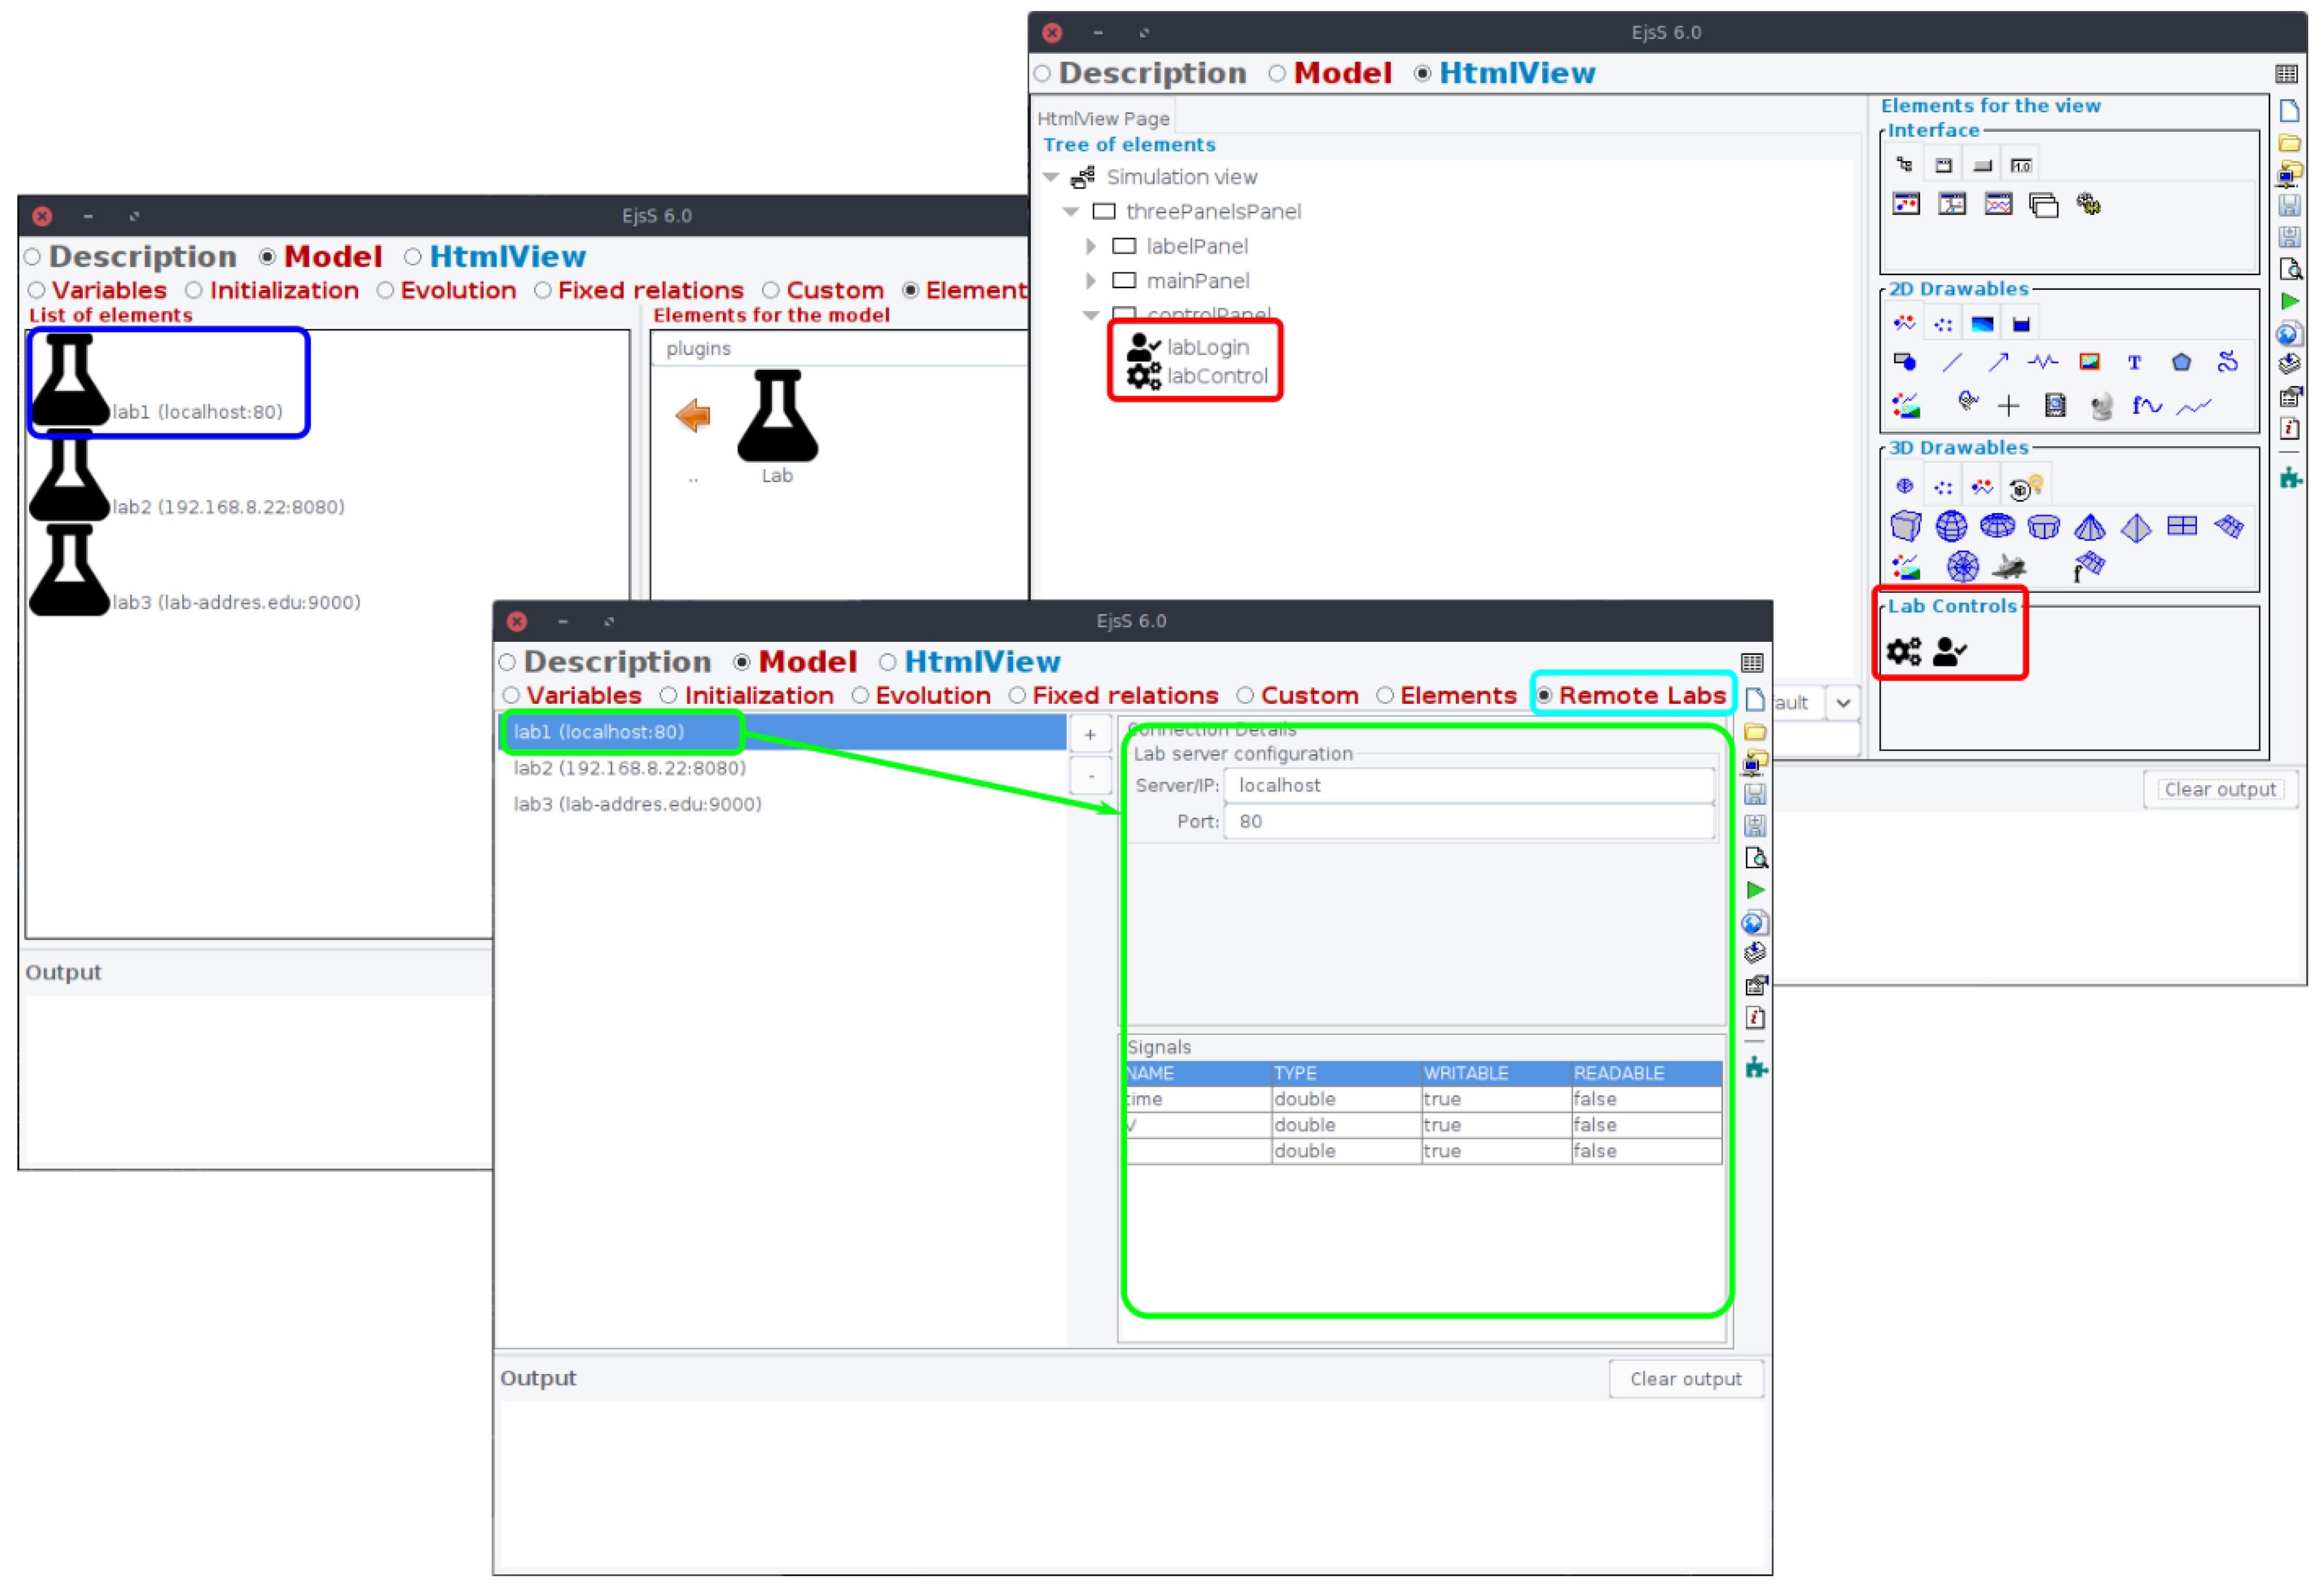Collapse the threePanelsPanel node
Screen dimensions: 2324x1594
1071,211
